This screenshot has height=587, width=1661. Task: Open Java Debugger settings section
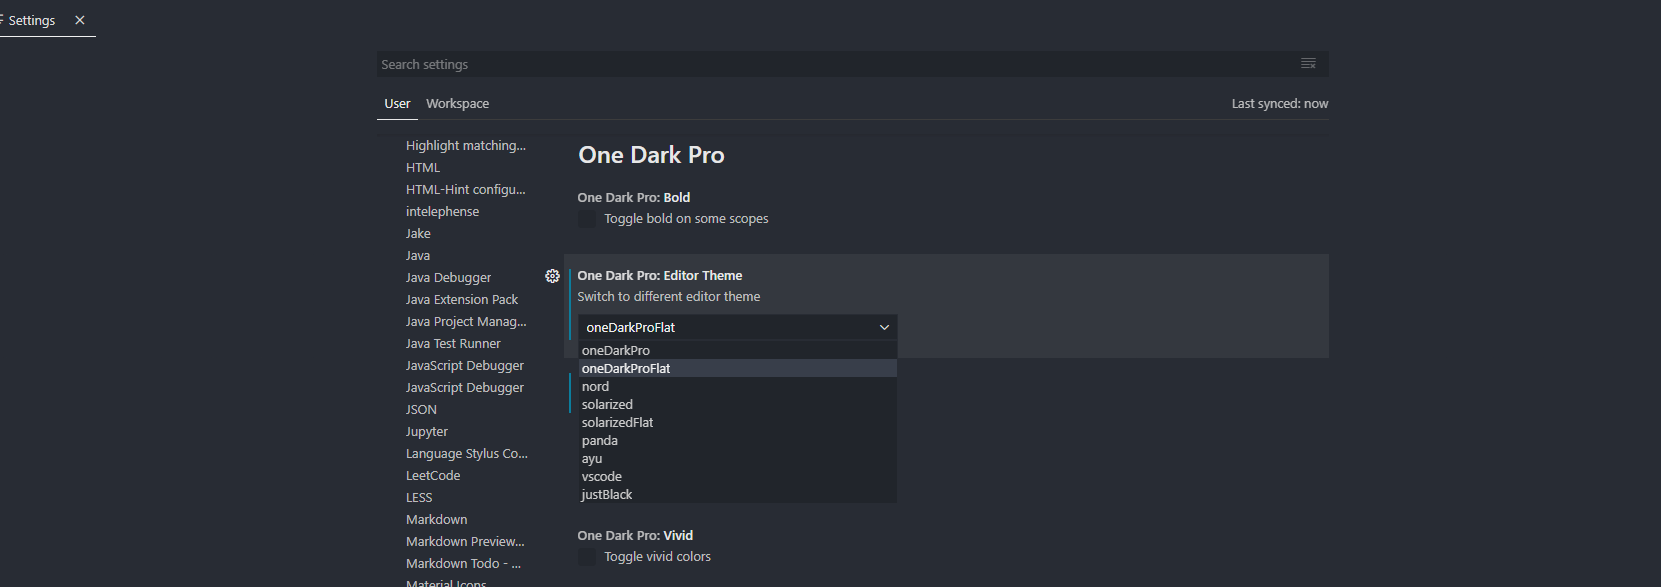(x=448, y=278)
